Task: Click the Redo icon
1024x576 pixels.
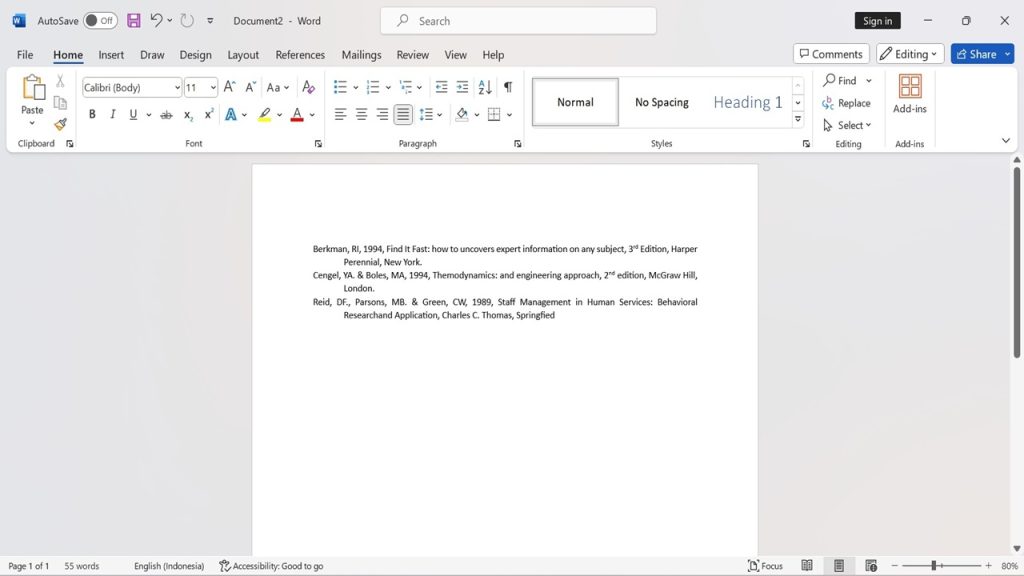Action: tap(187, 21)
